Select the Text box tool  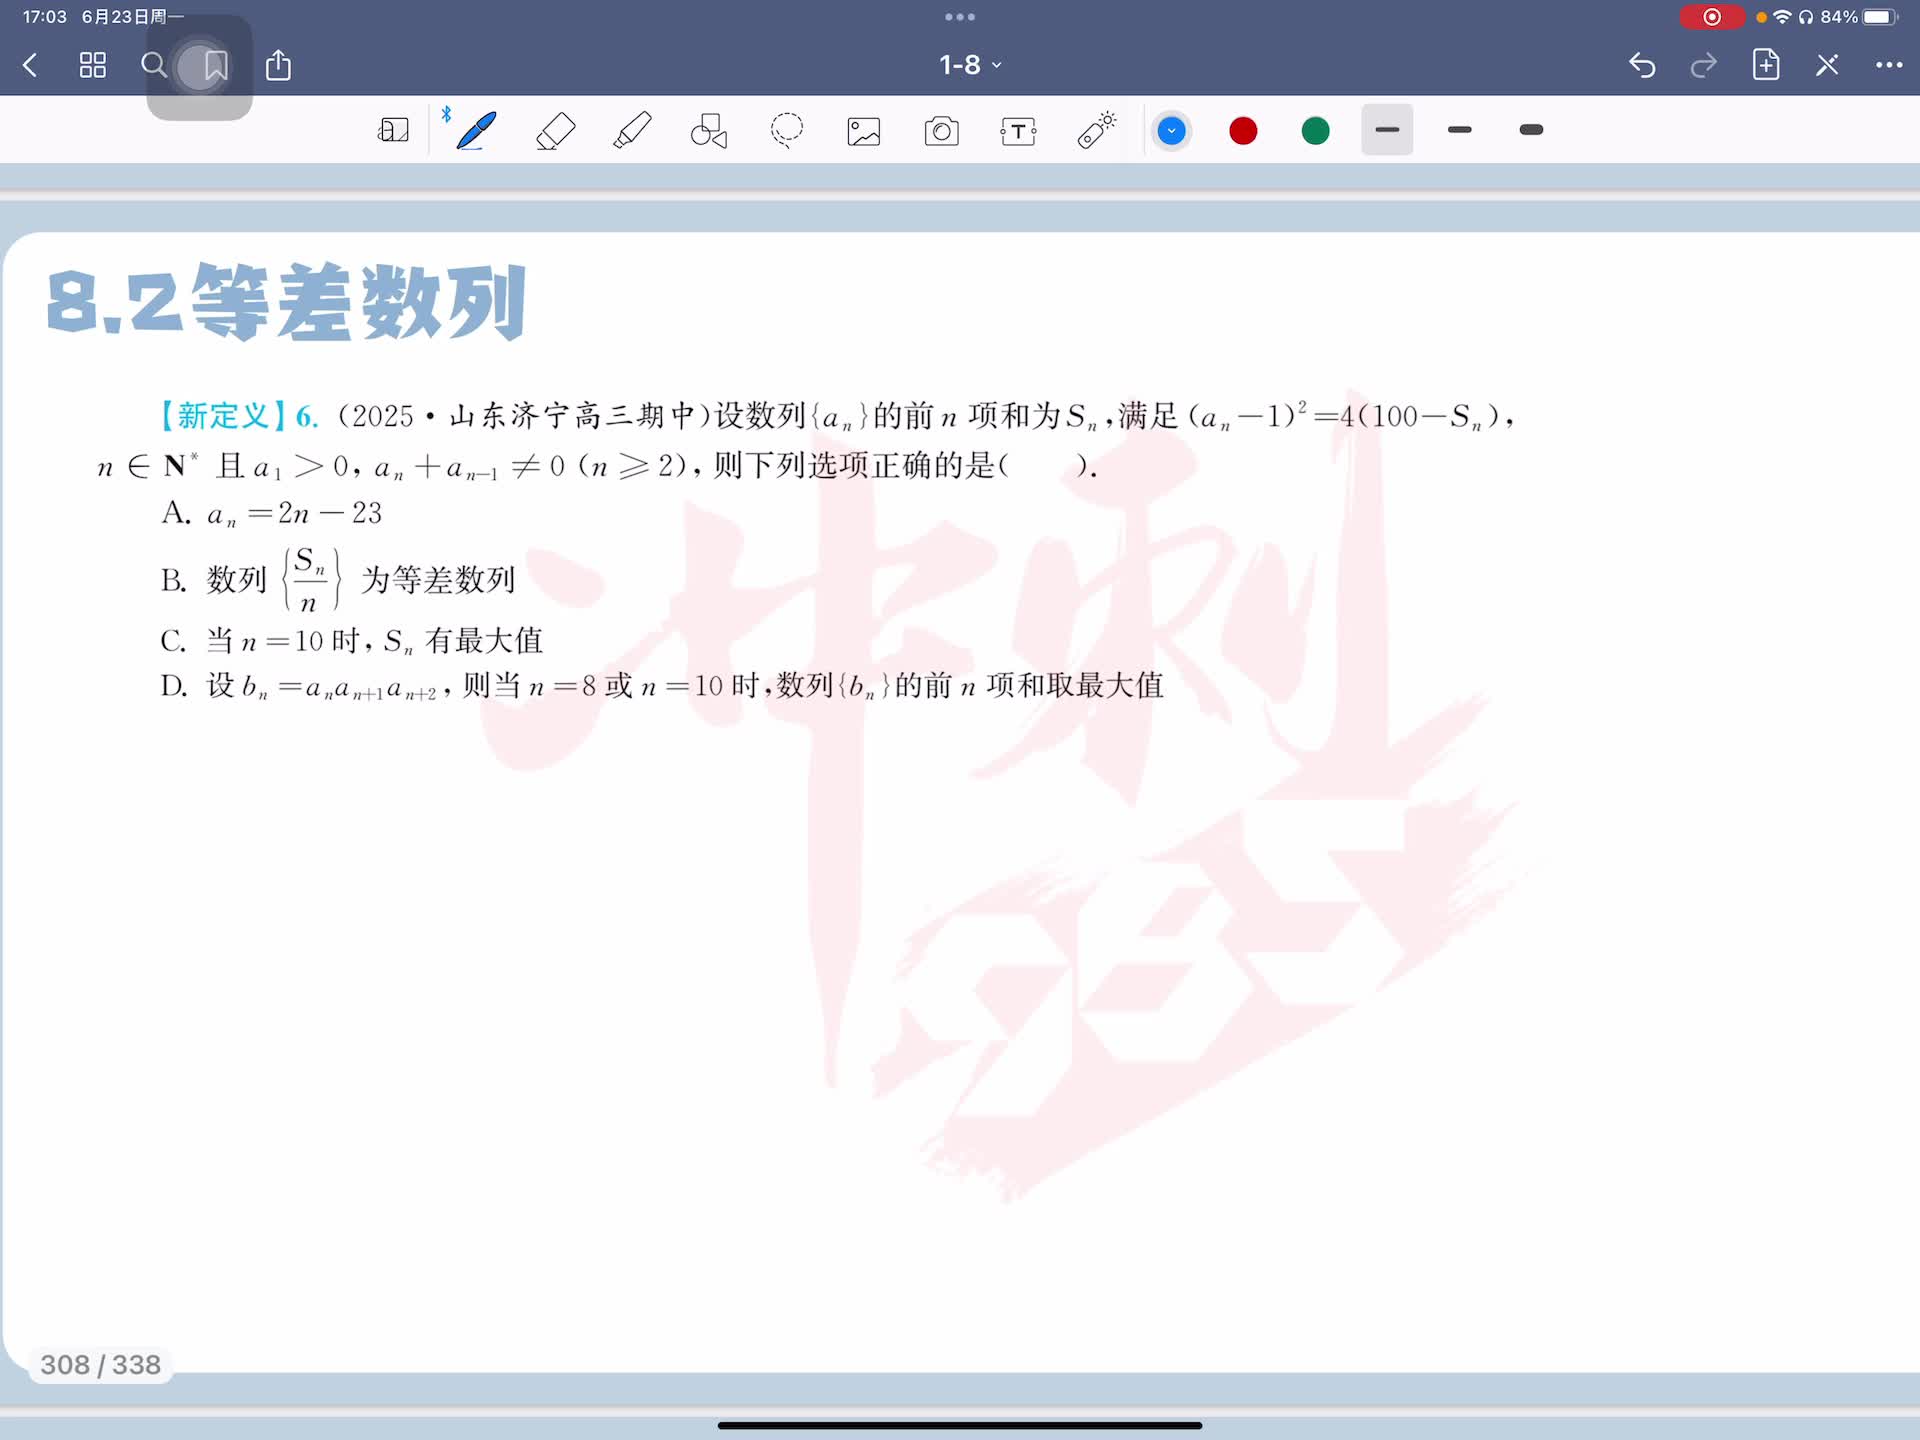1018,131
